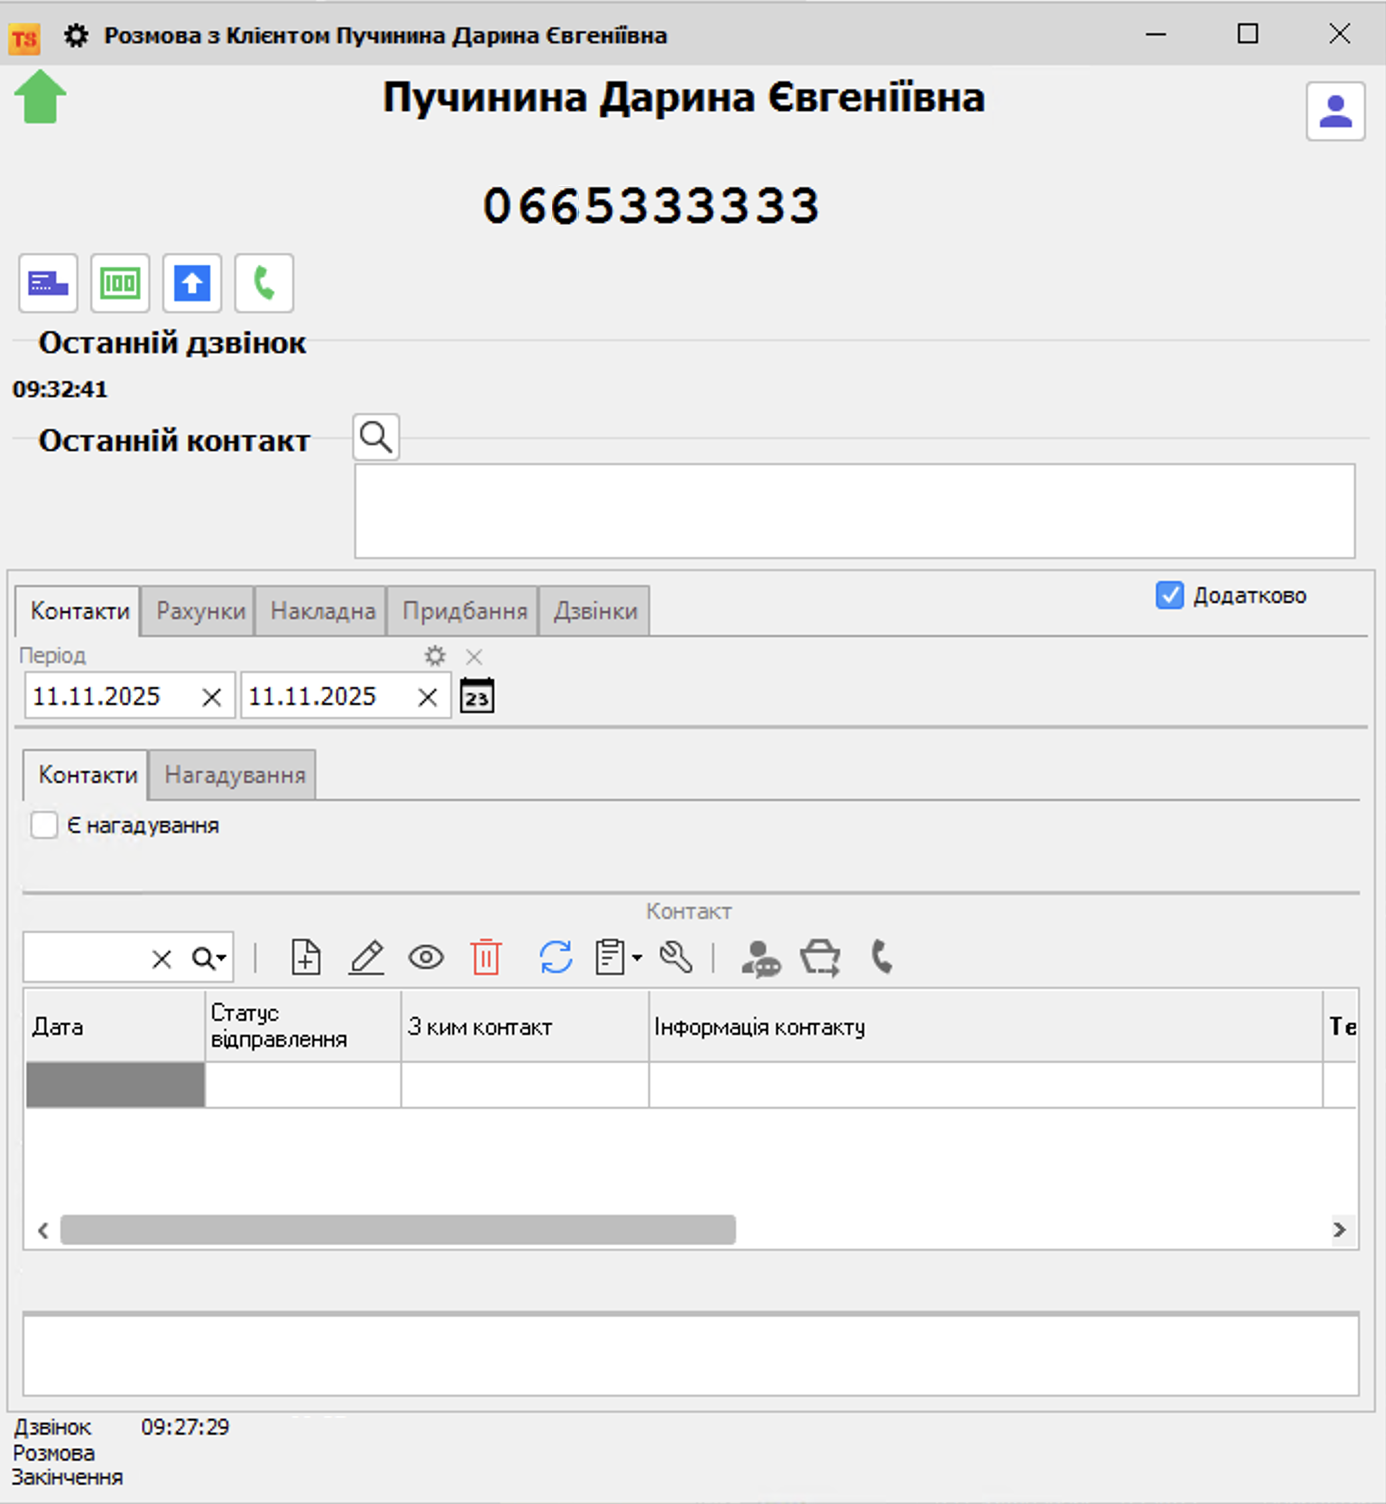Expand the search options dropdown

pos(210,958)
